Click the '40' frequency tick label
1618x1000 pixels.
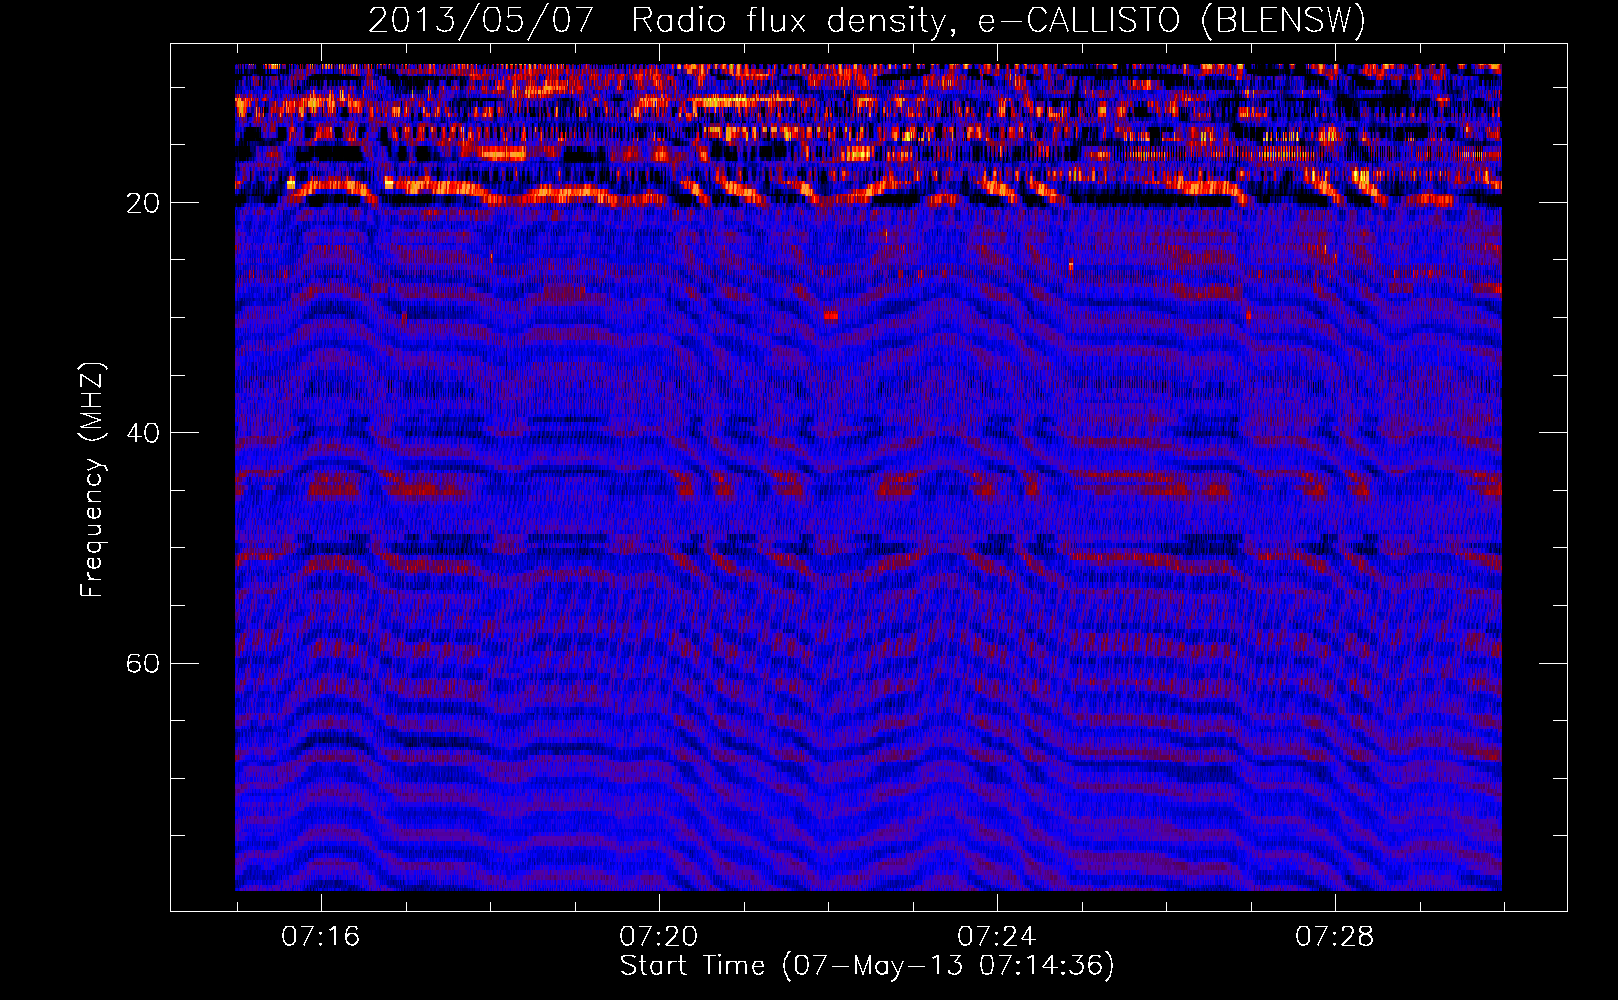pos(144,434)
